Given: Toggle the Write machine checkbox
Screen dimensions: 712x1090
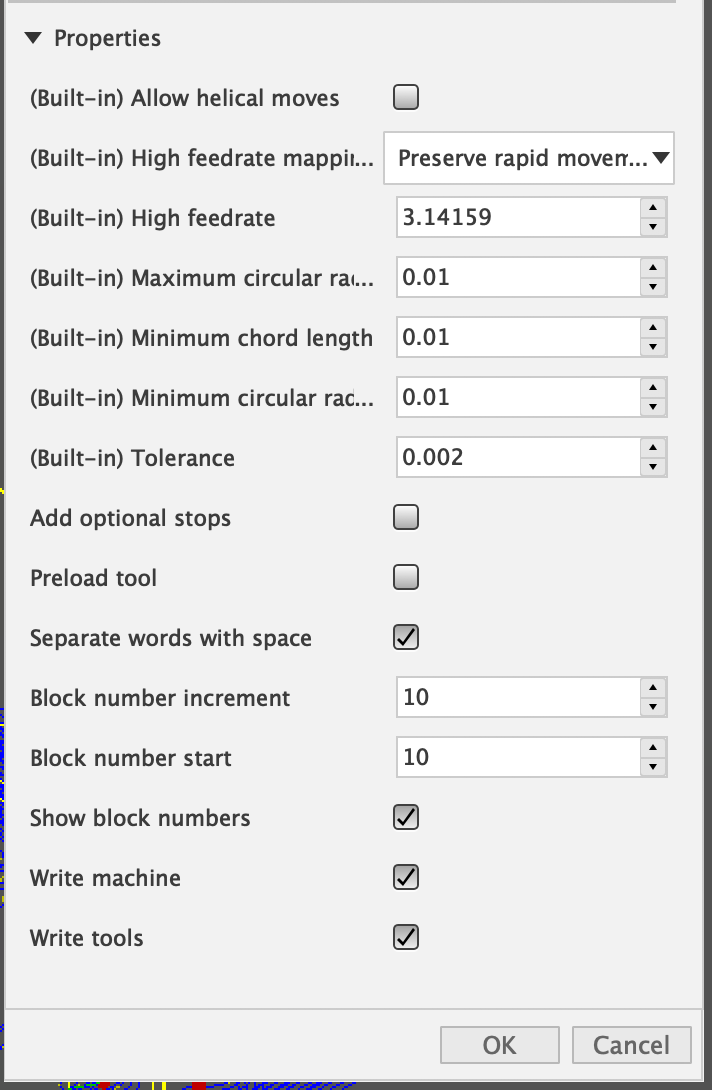Looking at the screenshot, I should (406, 877).
